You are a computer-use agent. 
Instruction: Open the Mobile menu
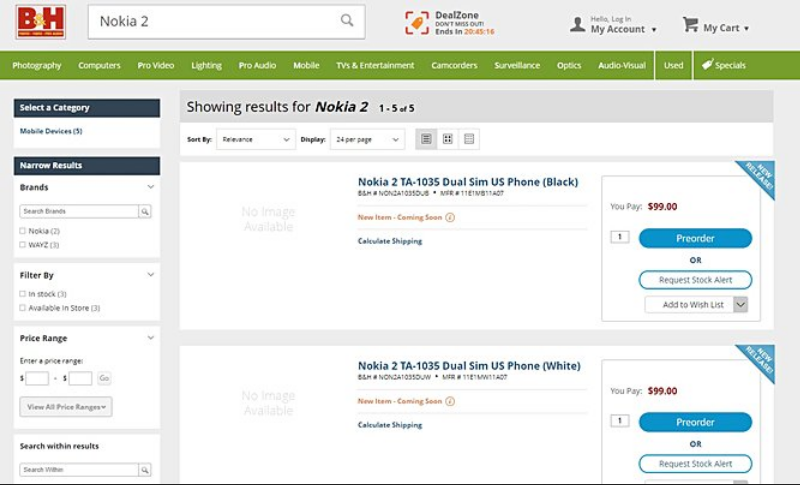click(306, 65)
